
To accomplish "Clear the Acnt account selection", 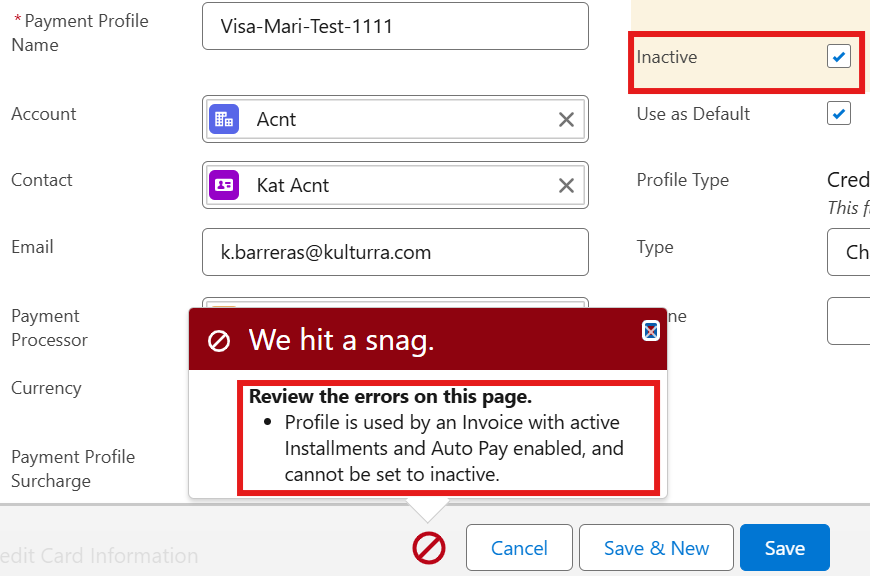I will [566, 120].
